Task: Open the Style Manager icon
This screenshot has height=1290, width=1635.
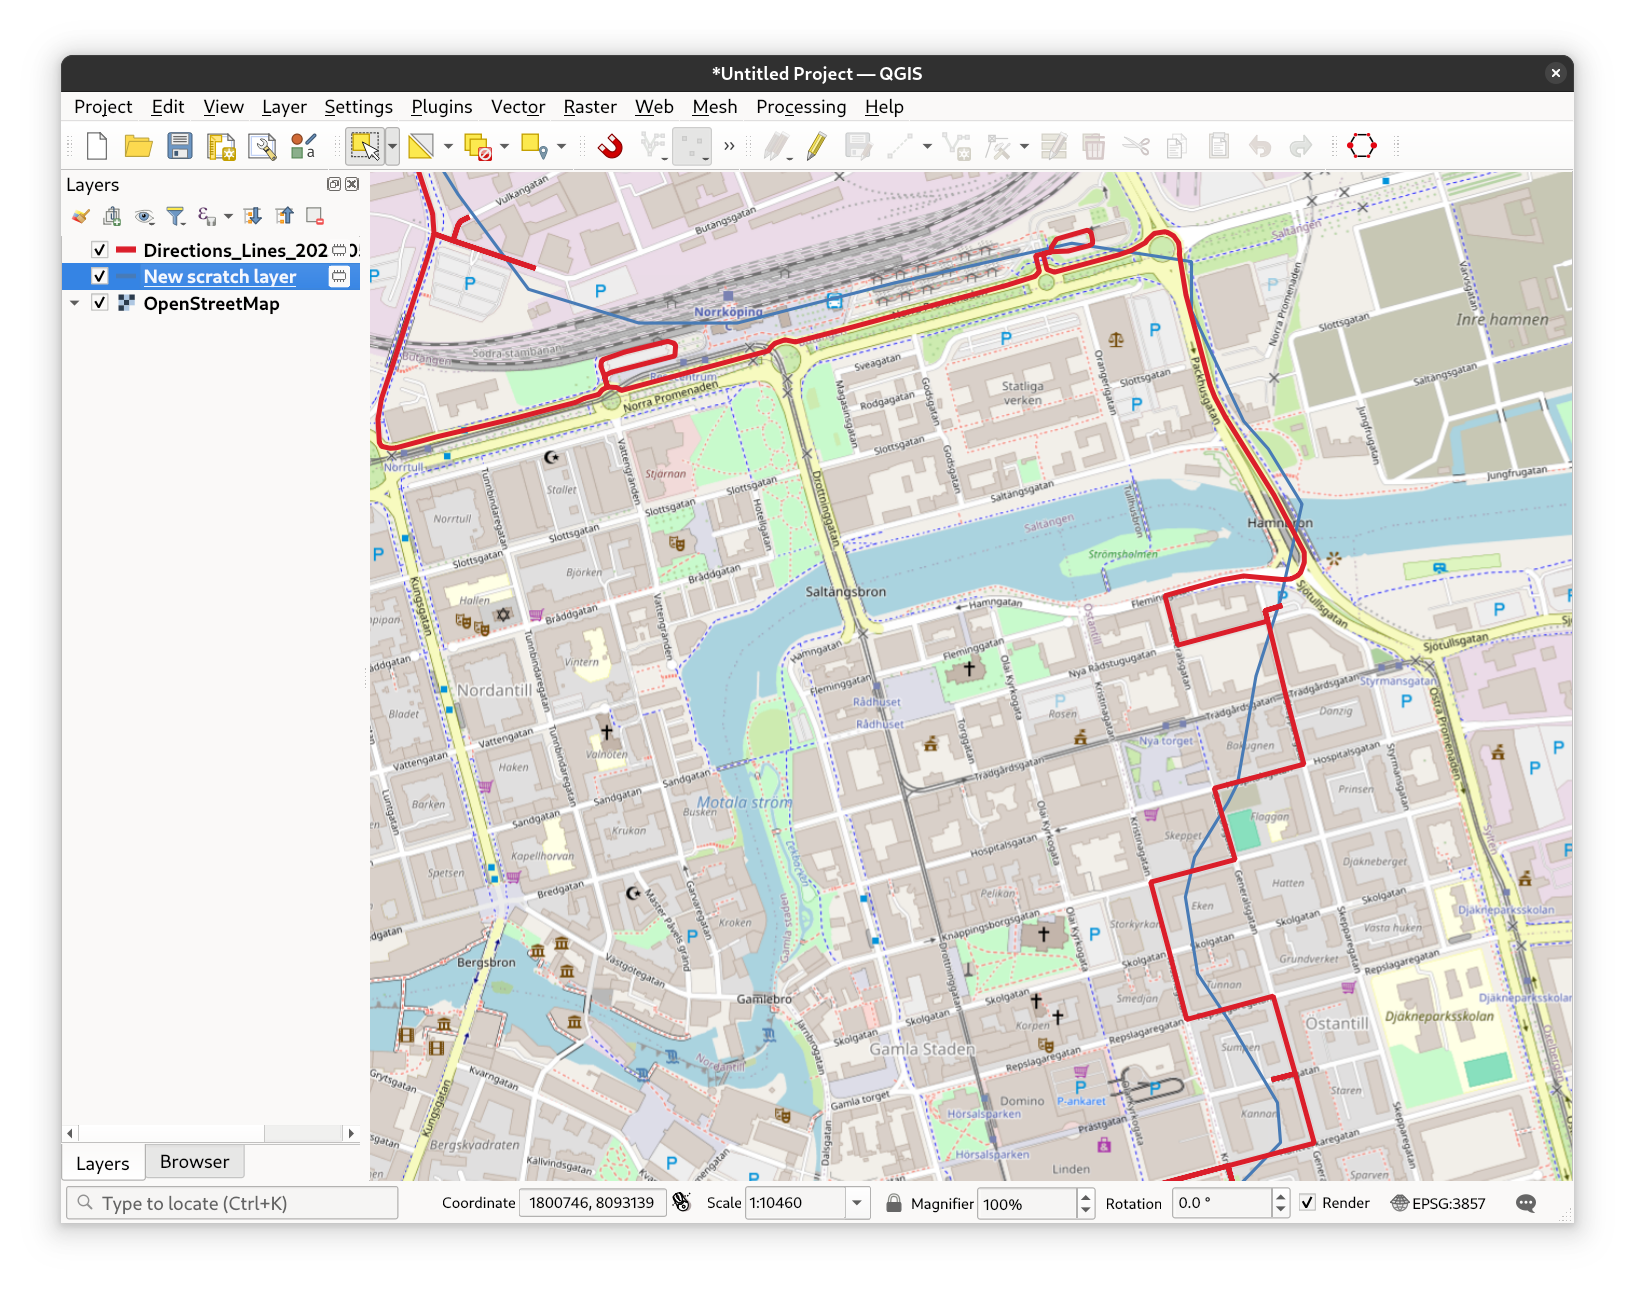Action: (x=303, y=147)
